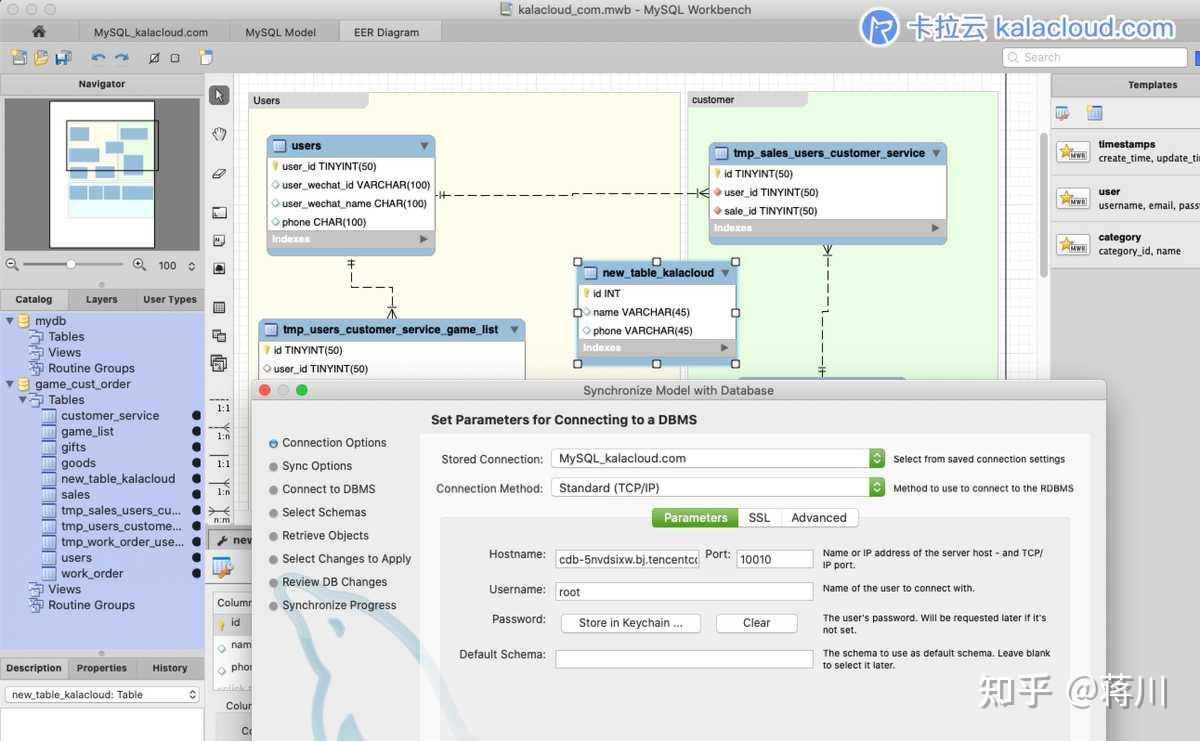Open the MySQL Model tab
Image resolution: width=1200 pixels, height=741 pixels.
(280, 32)
